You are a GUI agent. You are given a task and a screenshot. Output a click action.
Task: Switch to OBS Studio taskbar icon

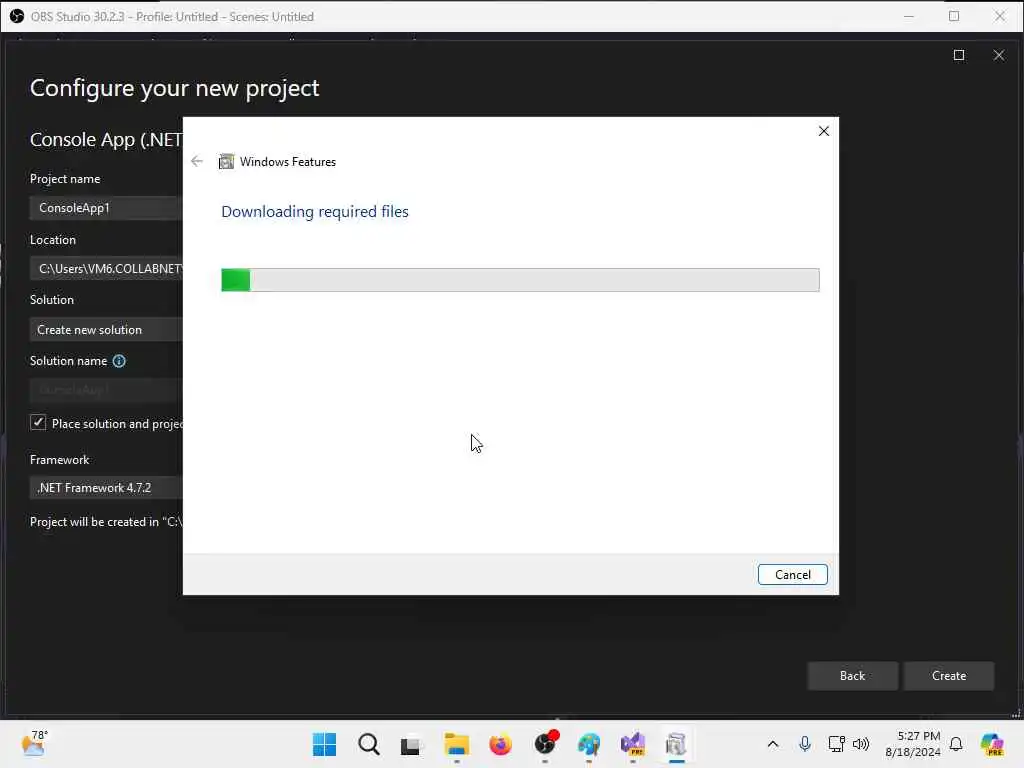(x=545, y=744)
